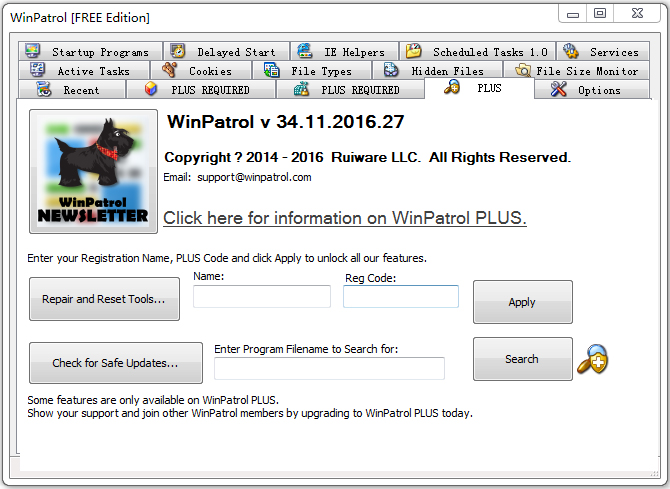Viewport: 670px width, 489px height.
Task: Click the Search button
Action: pos(523,359)
